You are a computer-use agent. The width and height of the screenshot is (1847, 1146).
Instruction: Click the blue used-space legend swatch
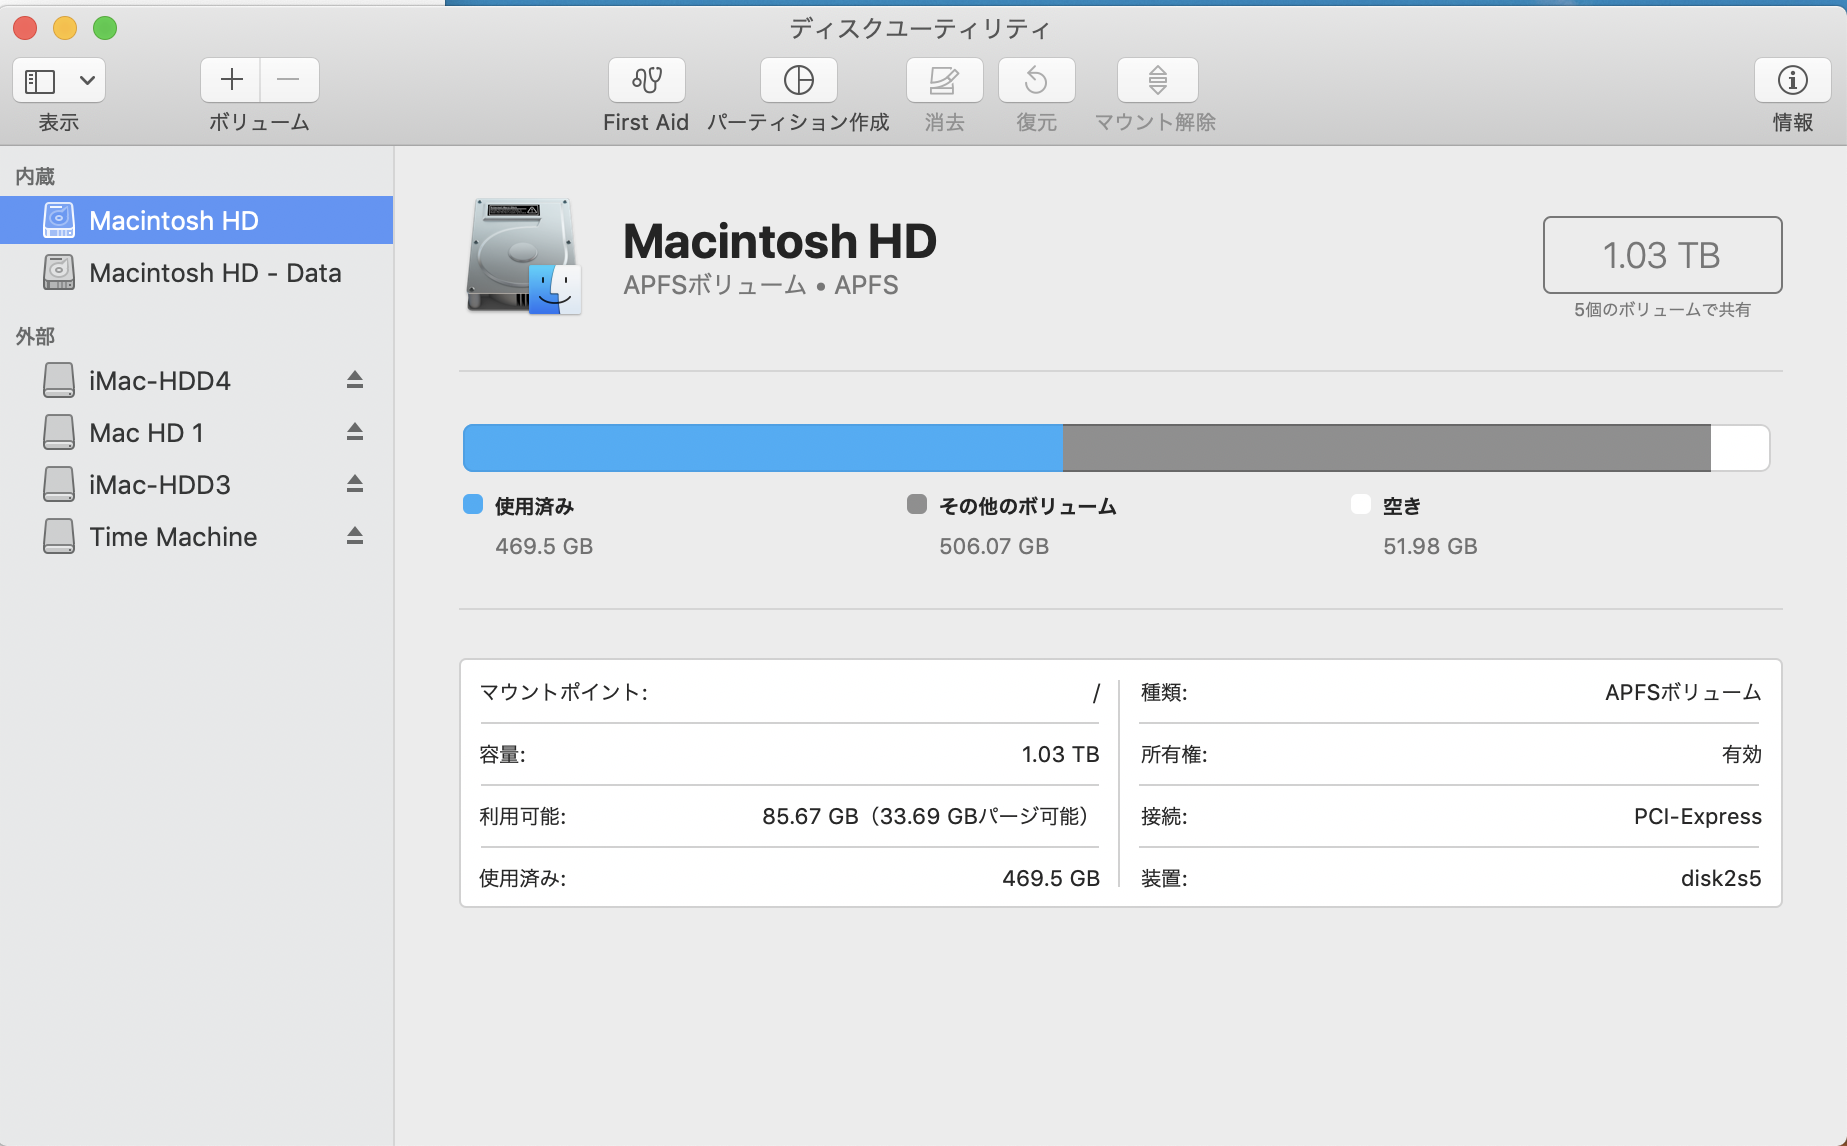[473, 505]
